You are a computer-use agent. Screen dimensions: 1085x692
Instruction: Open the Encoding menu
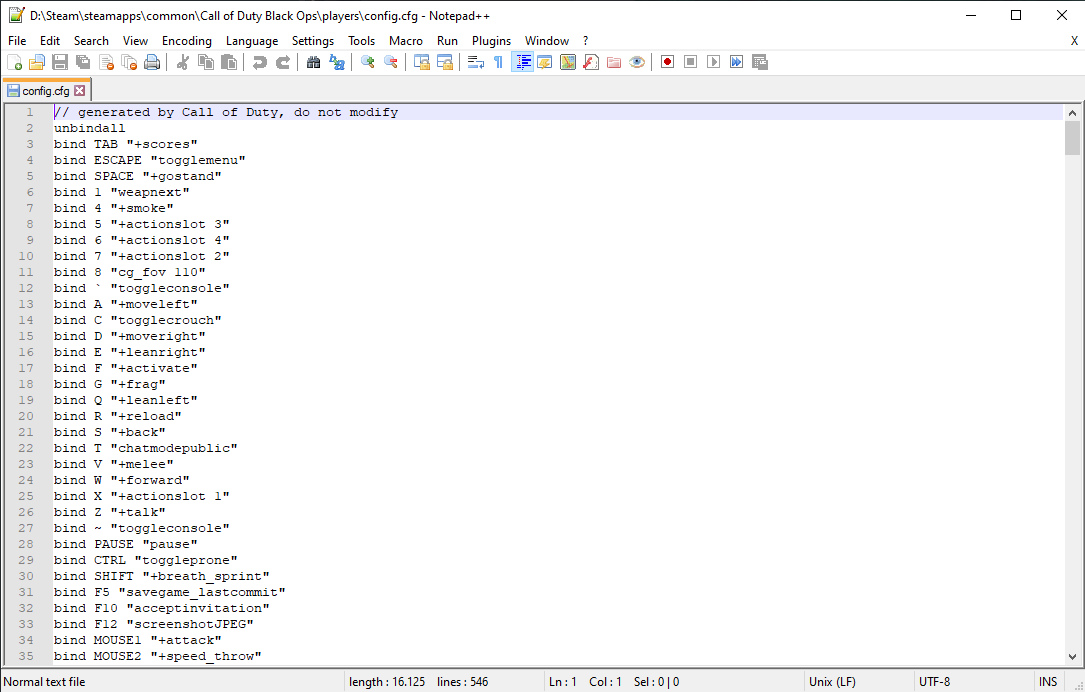(x=187, y=41)
